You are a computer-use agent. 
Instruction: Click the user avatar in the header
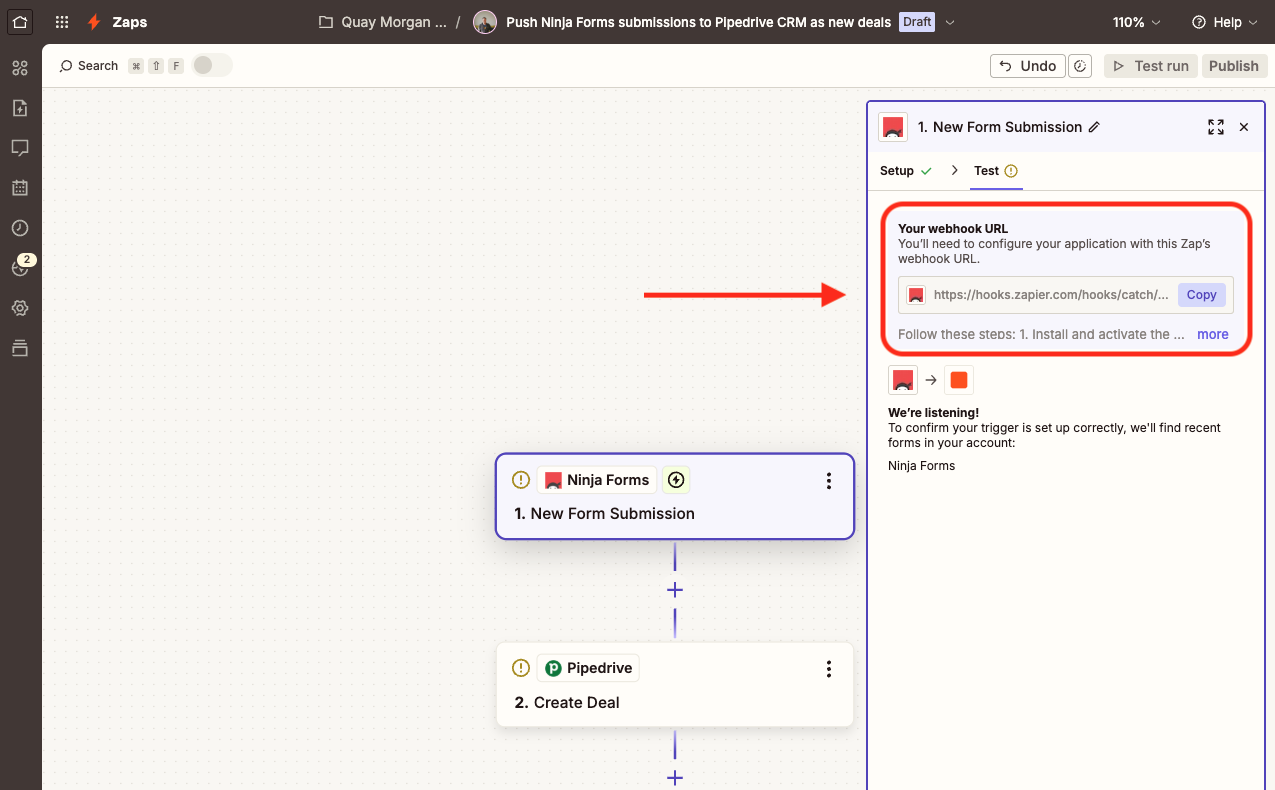(x=485, y=22)
